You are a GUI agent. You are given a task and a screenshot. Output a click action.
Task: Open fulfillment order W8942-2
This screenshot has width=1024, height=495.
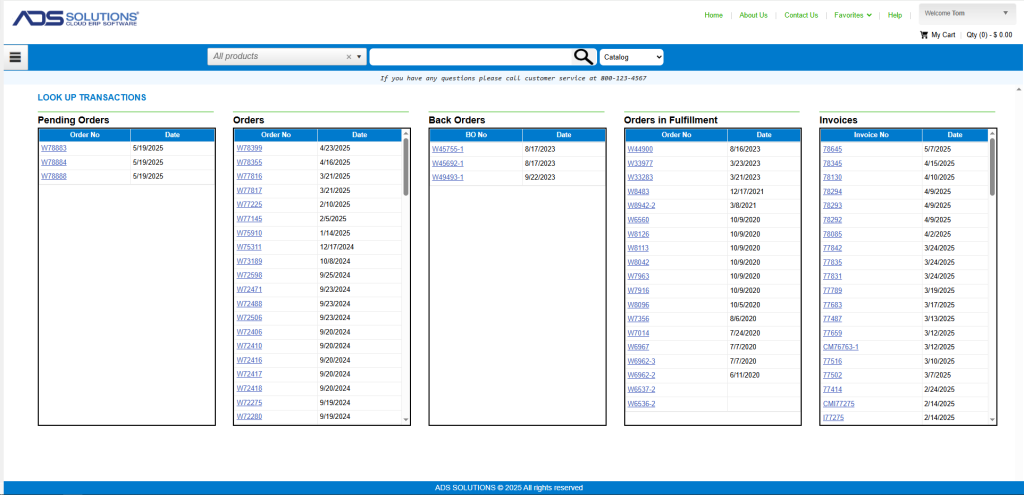pyautogui.click(x=641, y=206)
